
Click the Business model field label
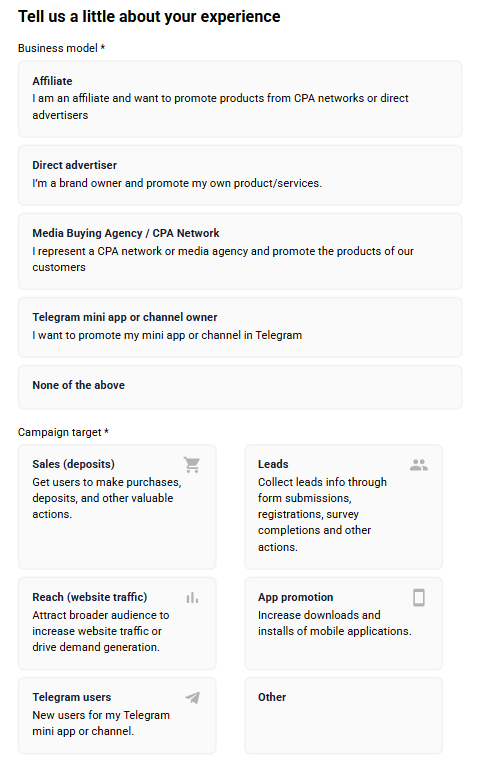pyautogui.click(x=61, y=48)
